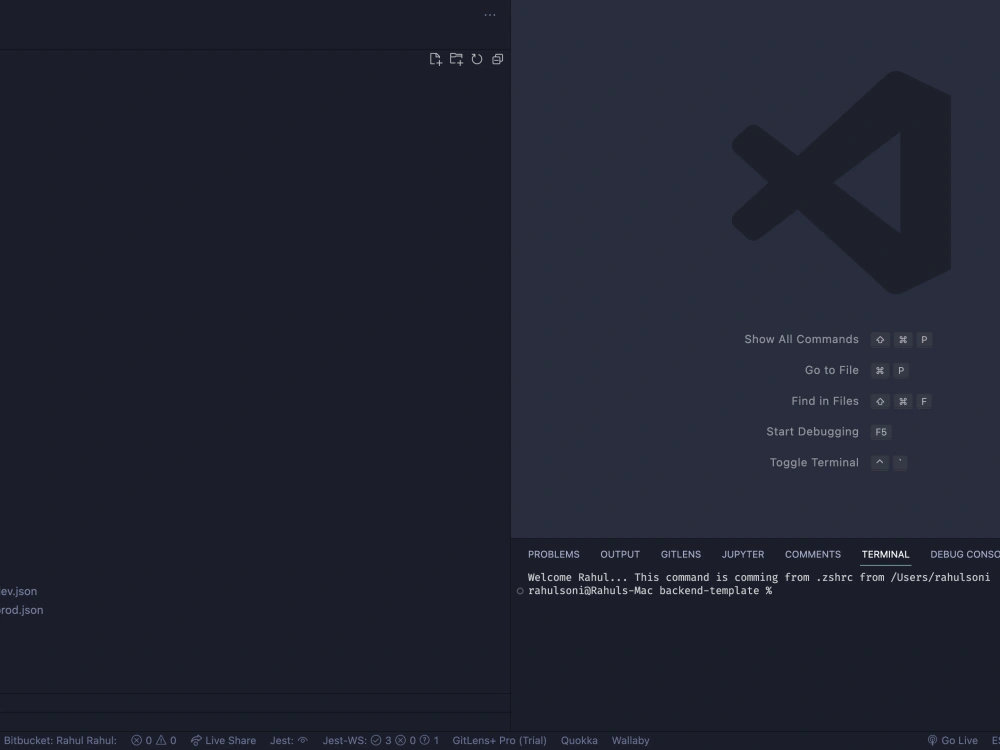
Task: Click Bitbucket: Rahul Rahul status entry
Action: [x=59, y=740]
